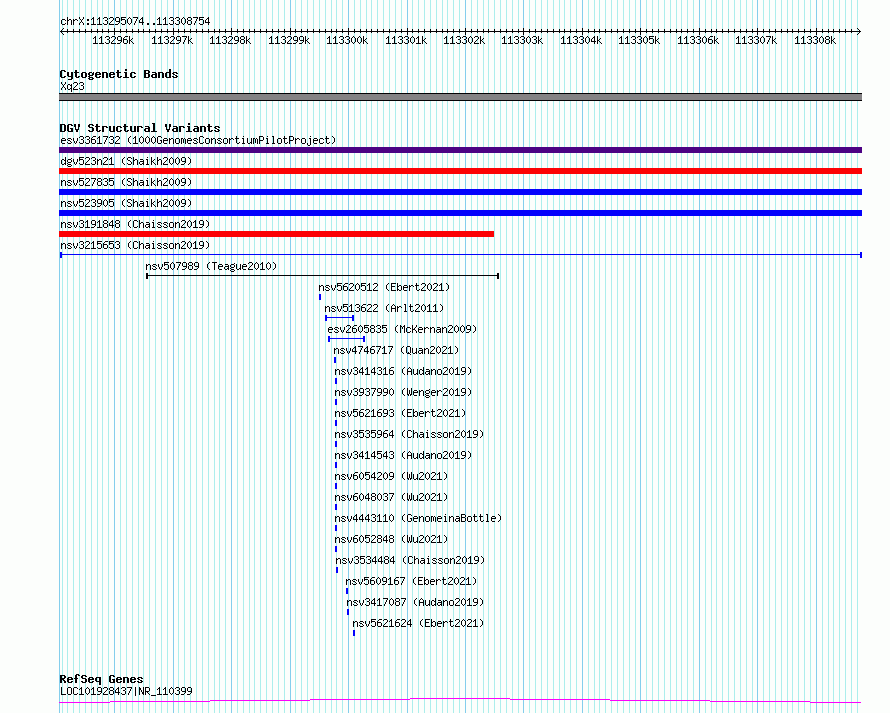Open variant nsv5620512 (Ebert2021) label
The width and height of the screenshot is (890, 713).
click(384, 287)
